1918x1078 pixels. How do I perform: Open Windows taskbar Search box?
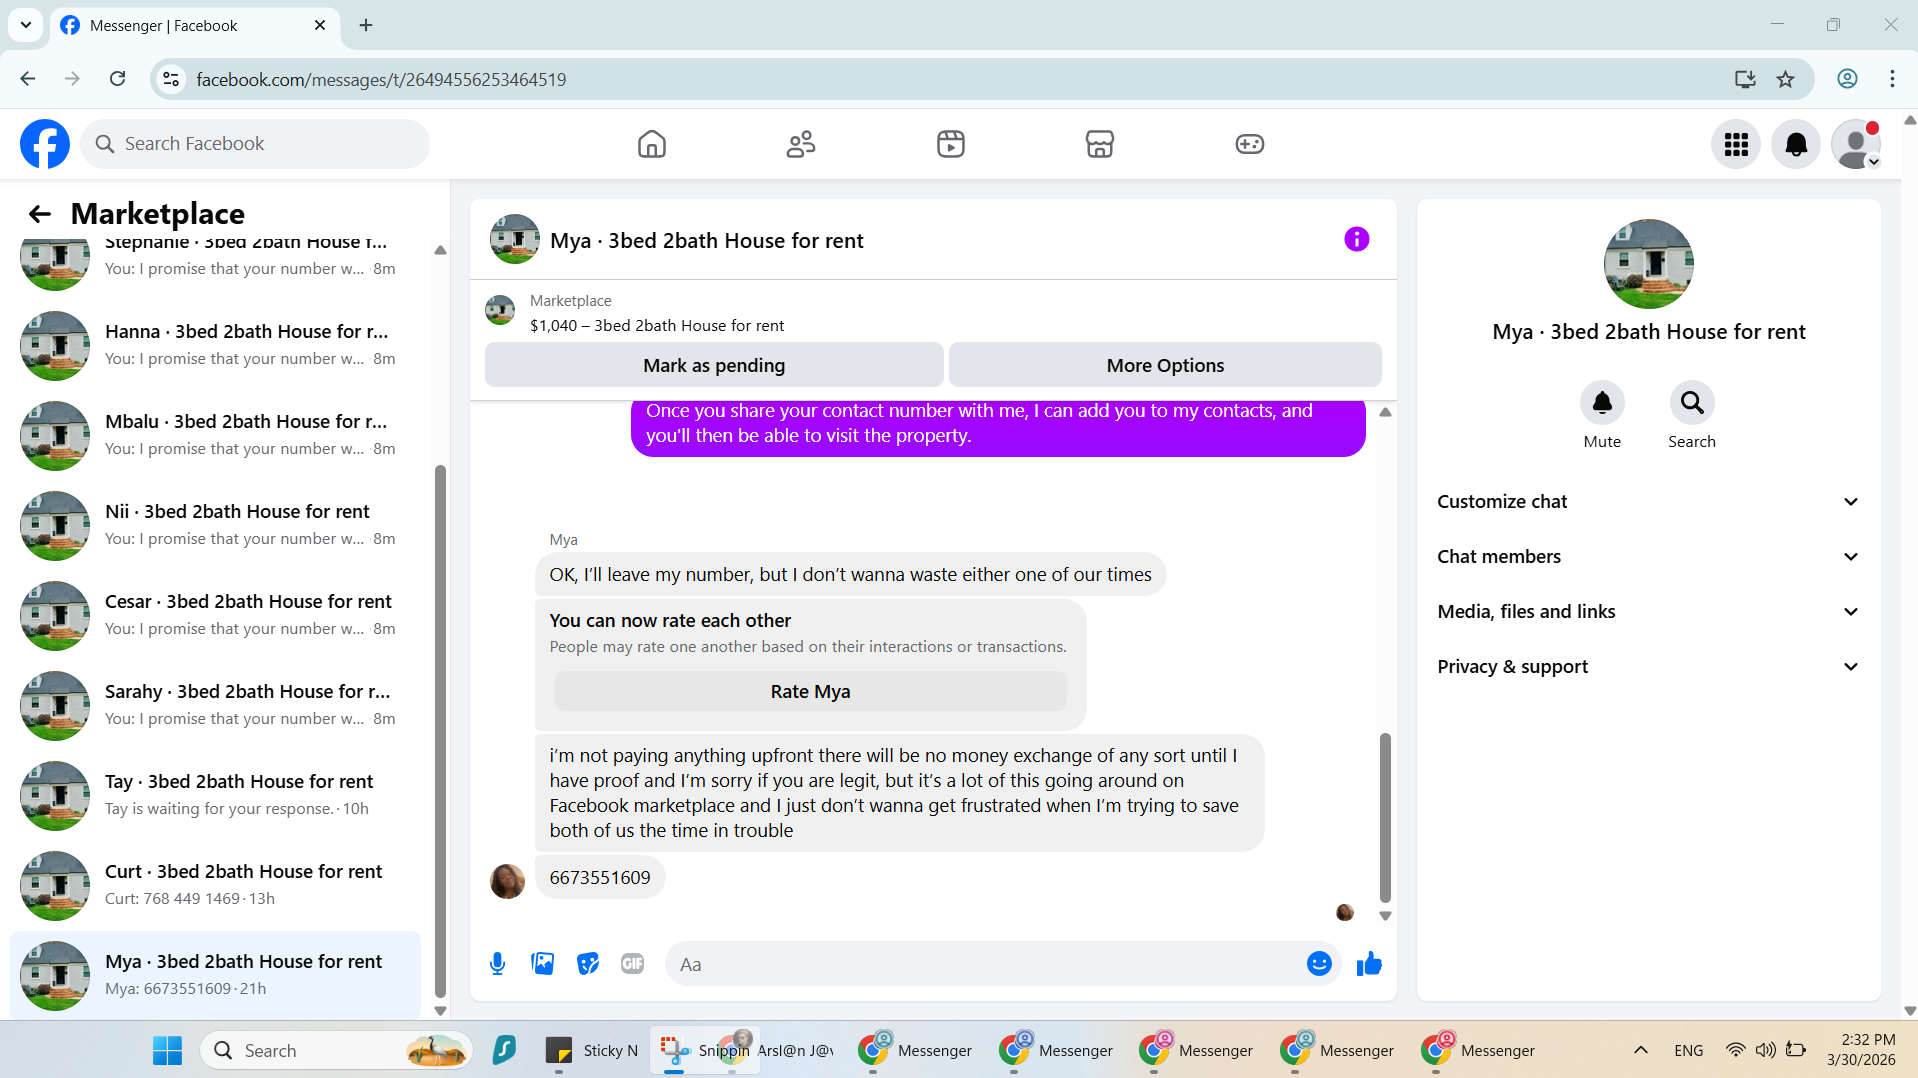[x=336, y=1050]
